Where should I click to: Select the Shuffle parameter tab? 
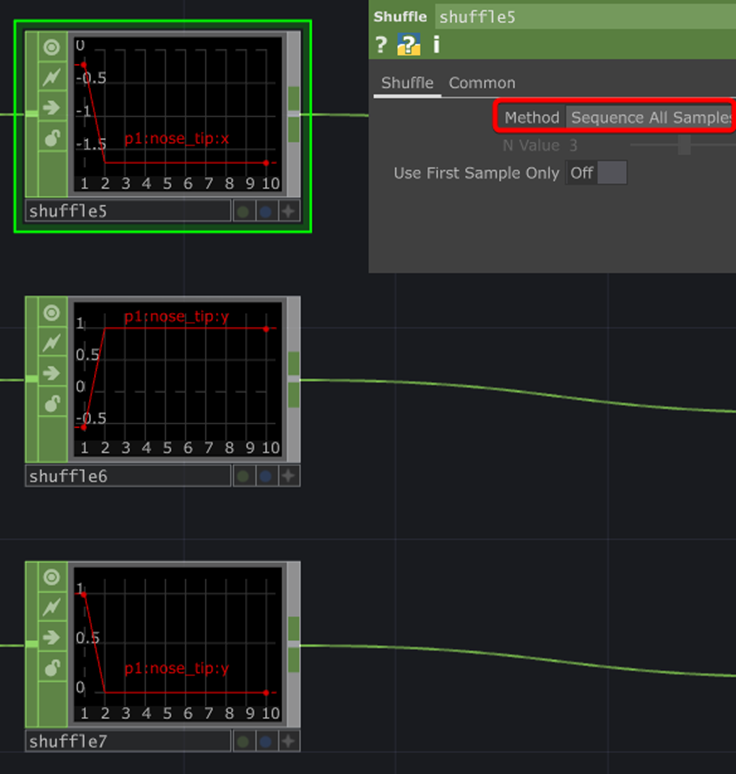click(407, 83)
